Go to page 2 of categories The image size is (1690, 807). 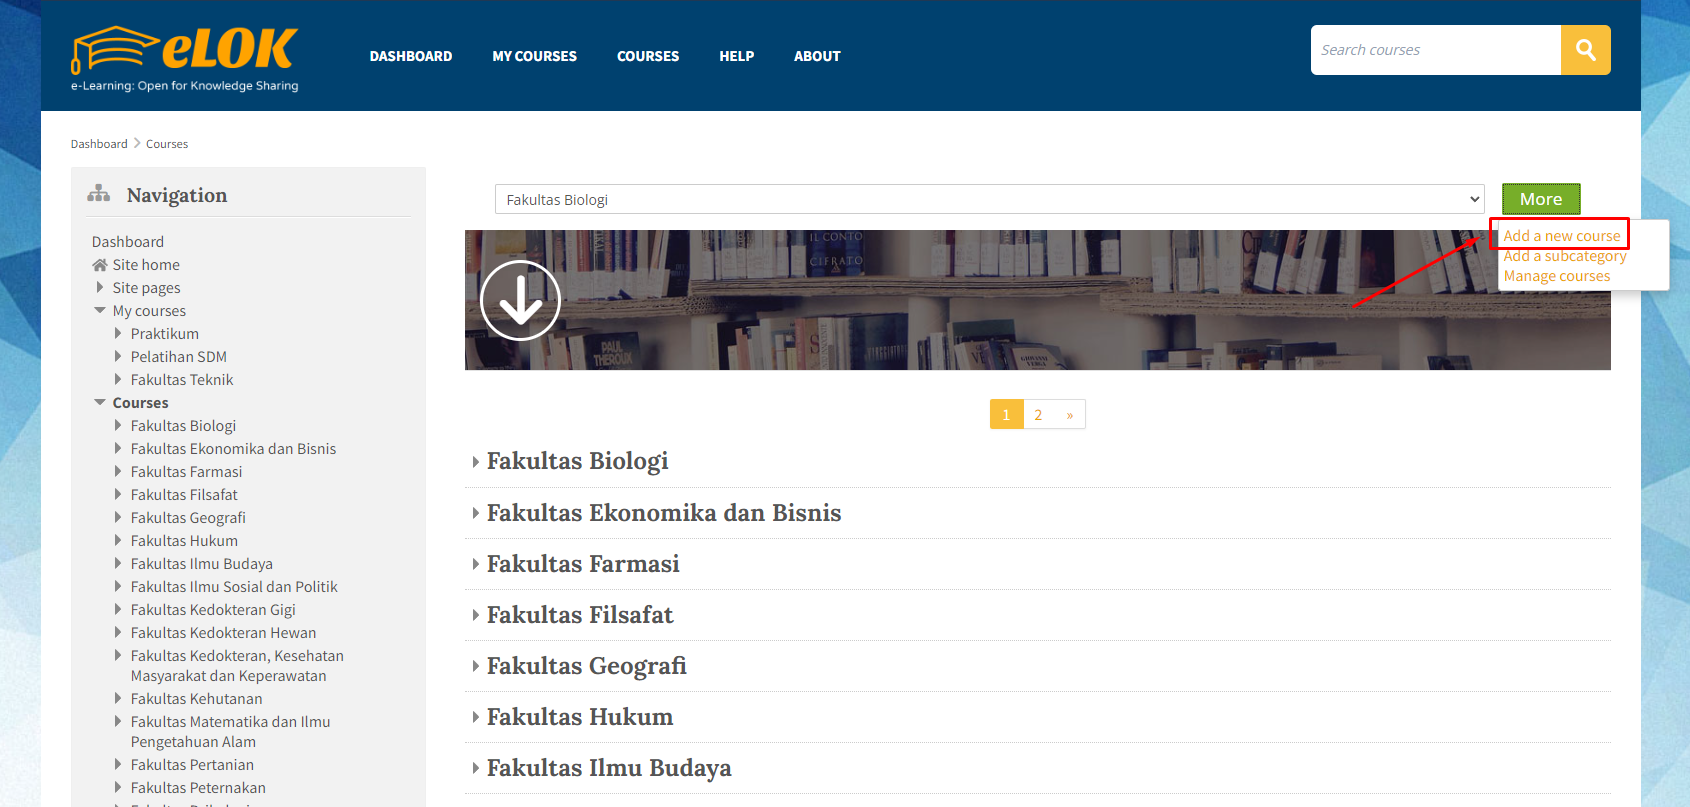[x=1038, y=415]
